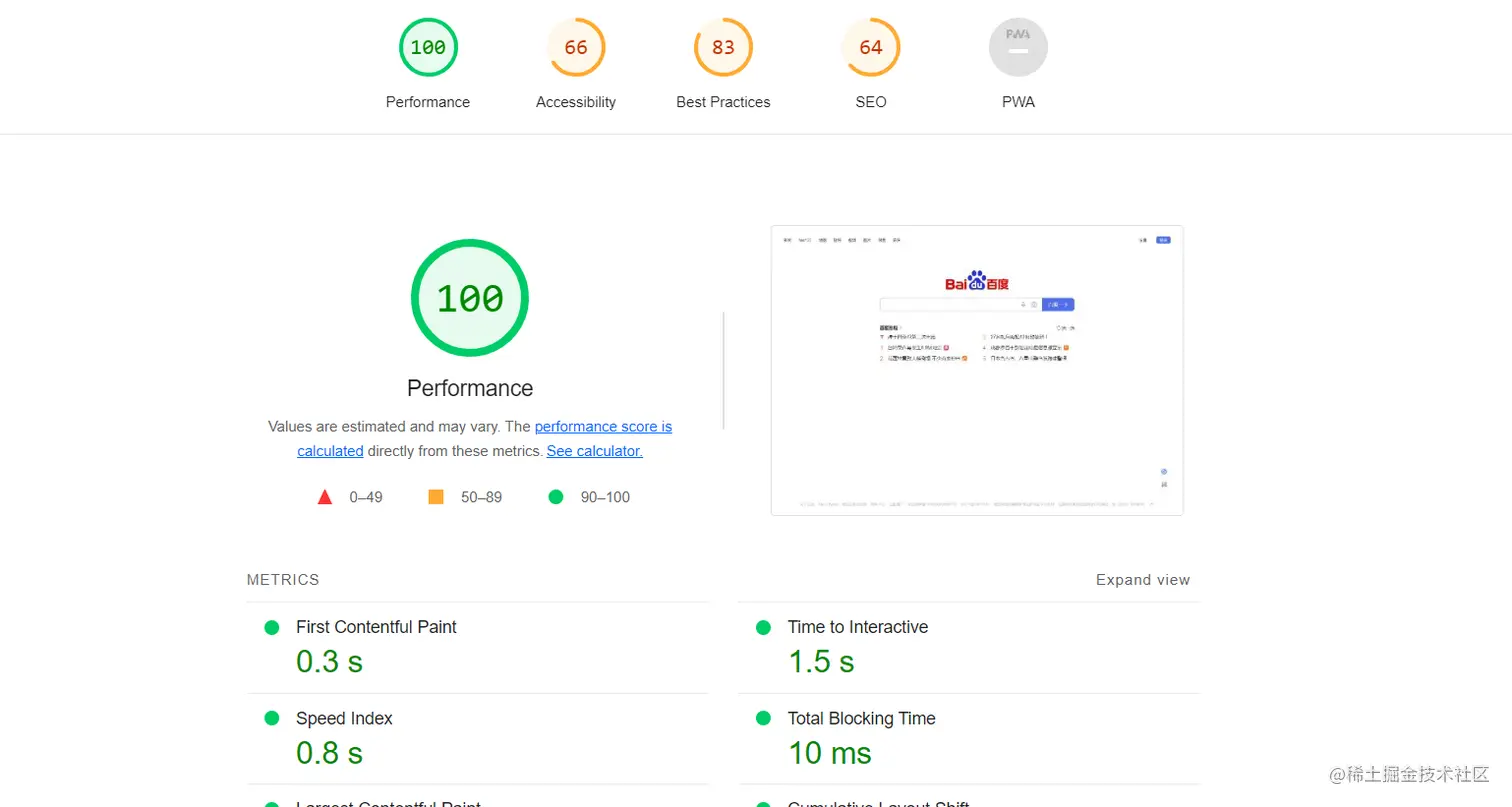Click the red triangle 0–49 legend icon
This screenshot has width=1512, height=807.
tap(325, 497)
